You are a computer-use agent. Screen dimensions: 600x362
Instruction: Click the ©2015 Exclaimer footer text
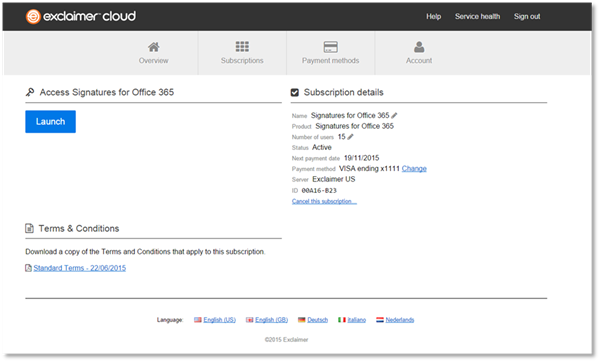click(286, 339)
